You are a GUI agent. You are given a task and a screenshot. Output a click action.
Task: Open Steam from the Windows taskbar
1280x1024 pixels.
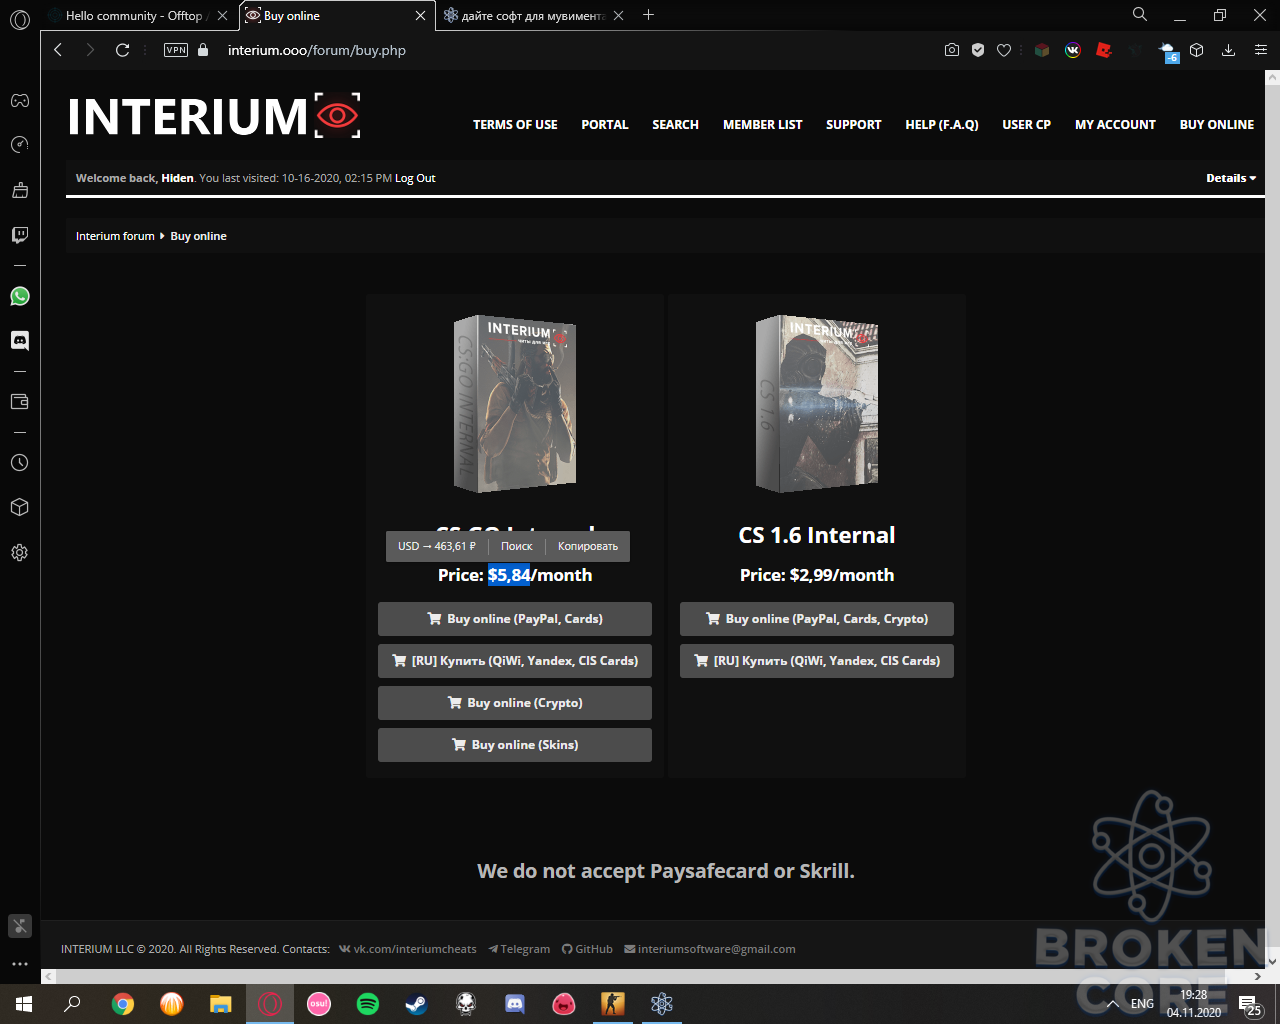point(416,1003)
